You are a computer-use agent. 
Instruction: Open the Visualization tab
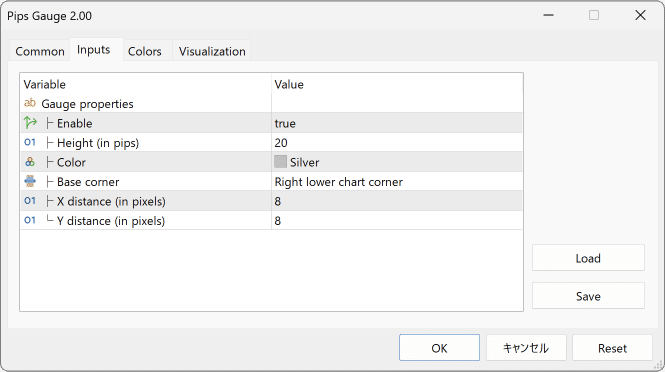pos(212,51)
